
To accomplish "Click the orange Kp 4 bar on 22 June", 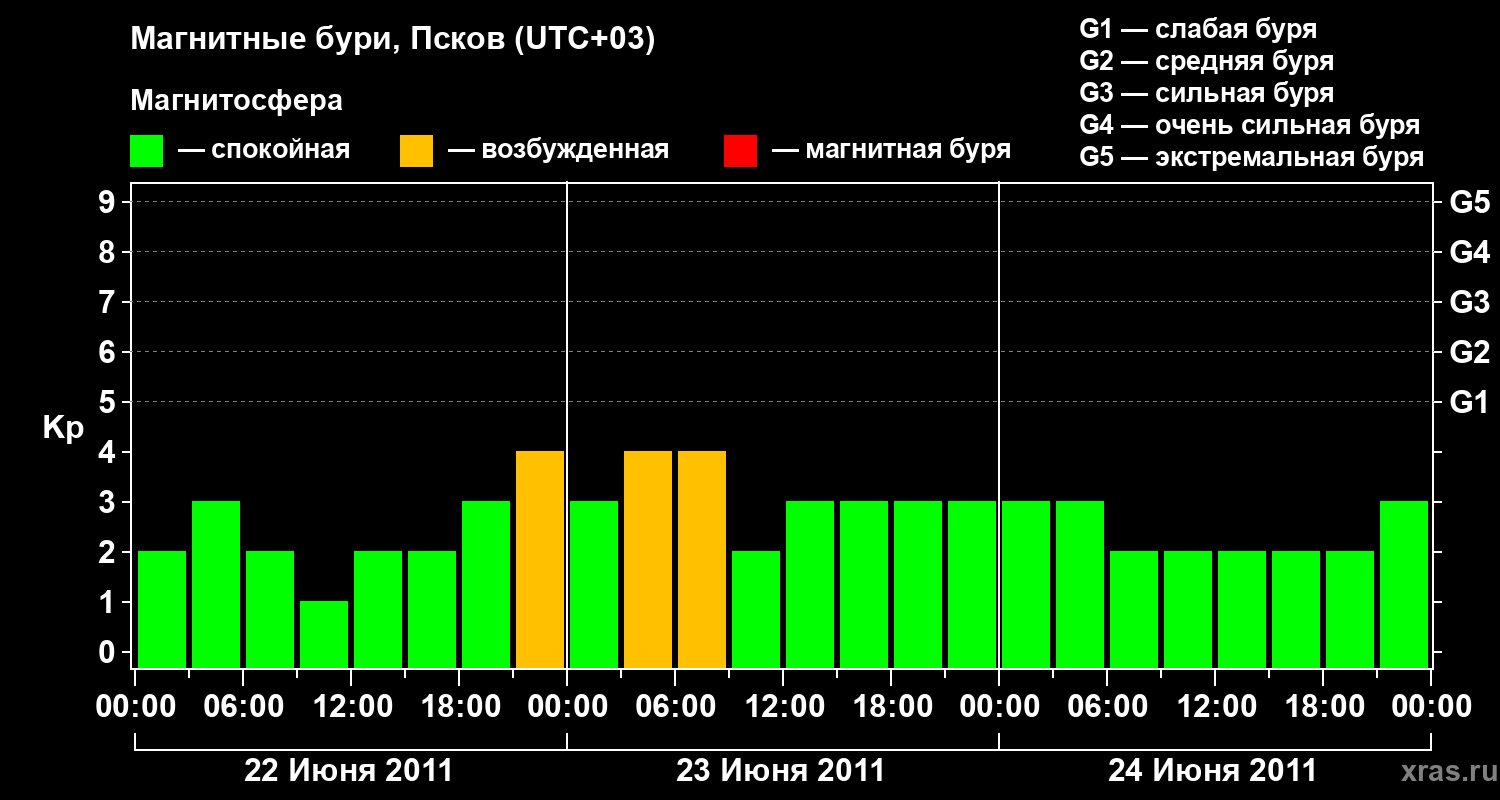I will click(x=540, y=559).
